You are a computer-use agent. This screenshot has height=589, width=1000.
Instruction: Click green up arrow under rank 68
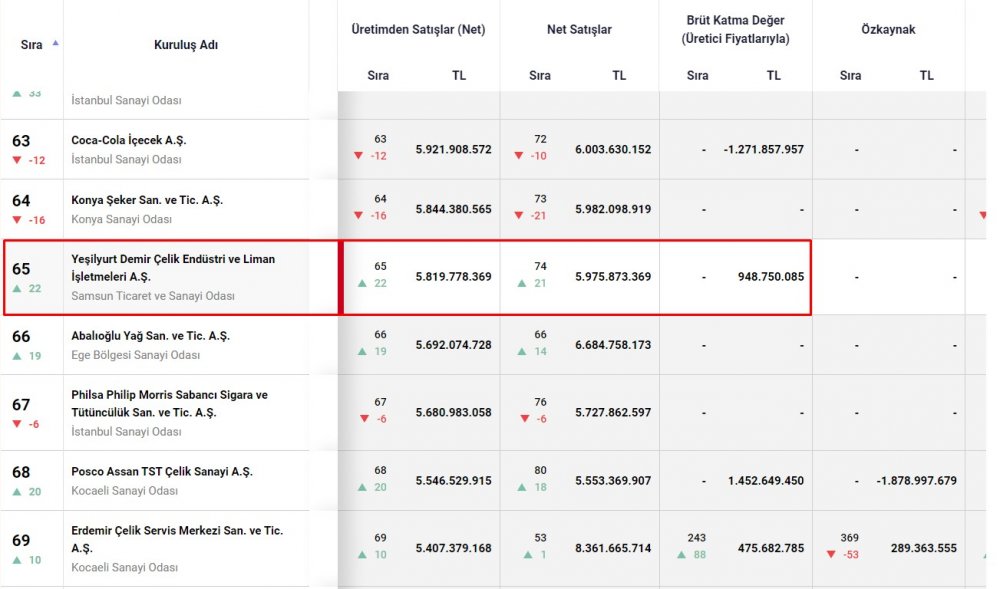[17, 492]
